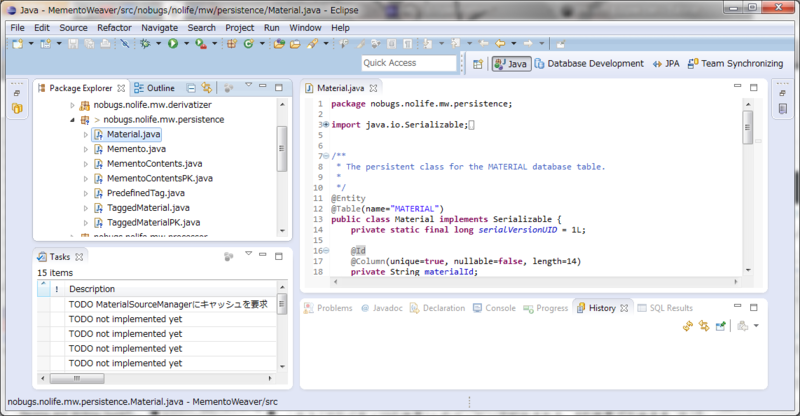Open Package Explorer view menu triangle
Viewport: 800px width, 416px height.
pos(248,85)
